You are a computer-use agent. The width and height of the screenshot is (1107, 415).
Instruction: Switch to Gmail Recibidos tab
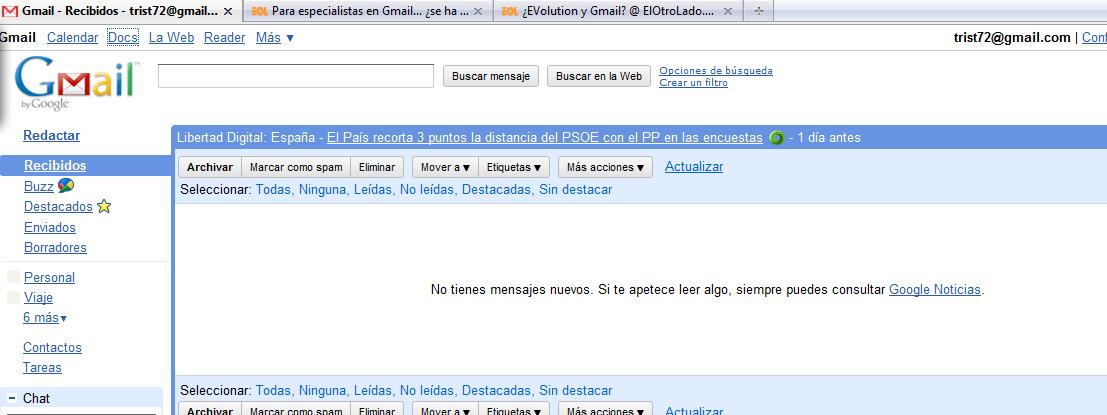[120, 11]
